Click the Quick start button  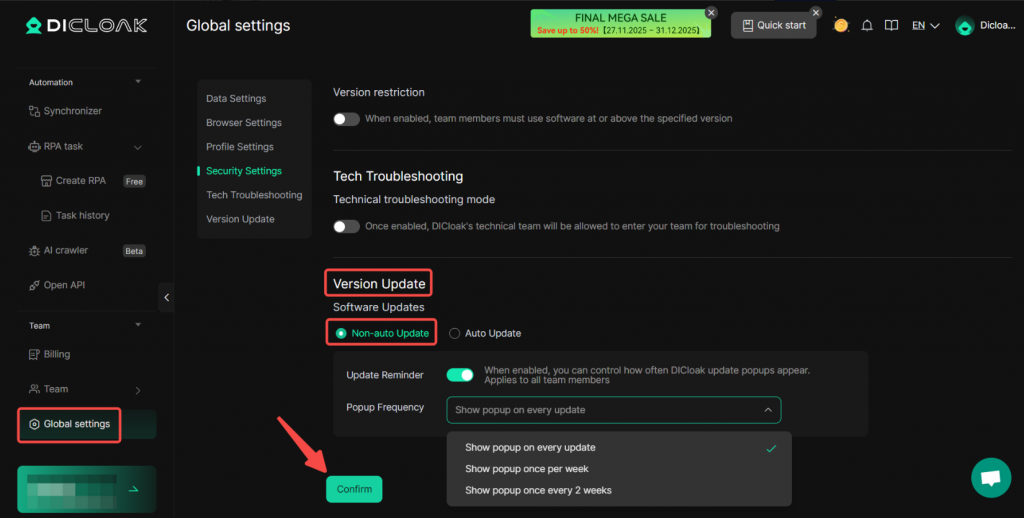773,25
